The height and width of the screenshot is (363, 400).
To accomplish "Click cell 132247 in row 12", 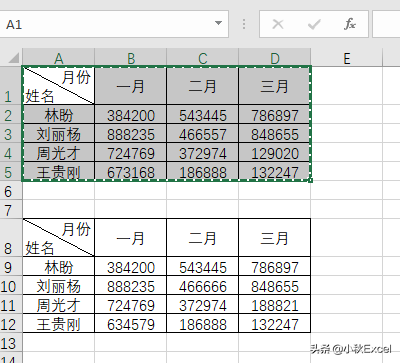I will [x=275, y=323].
